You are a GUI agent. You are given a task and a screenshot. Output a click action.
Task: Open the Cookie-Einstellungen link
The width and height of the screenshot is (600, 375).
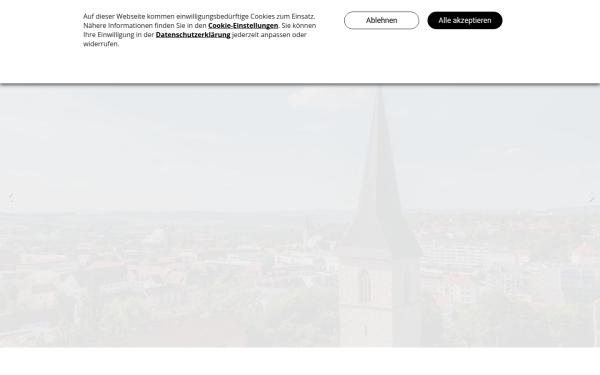point(243,26)
